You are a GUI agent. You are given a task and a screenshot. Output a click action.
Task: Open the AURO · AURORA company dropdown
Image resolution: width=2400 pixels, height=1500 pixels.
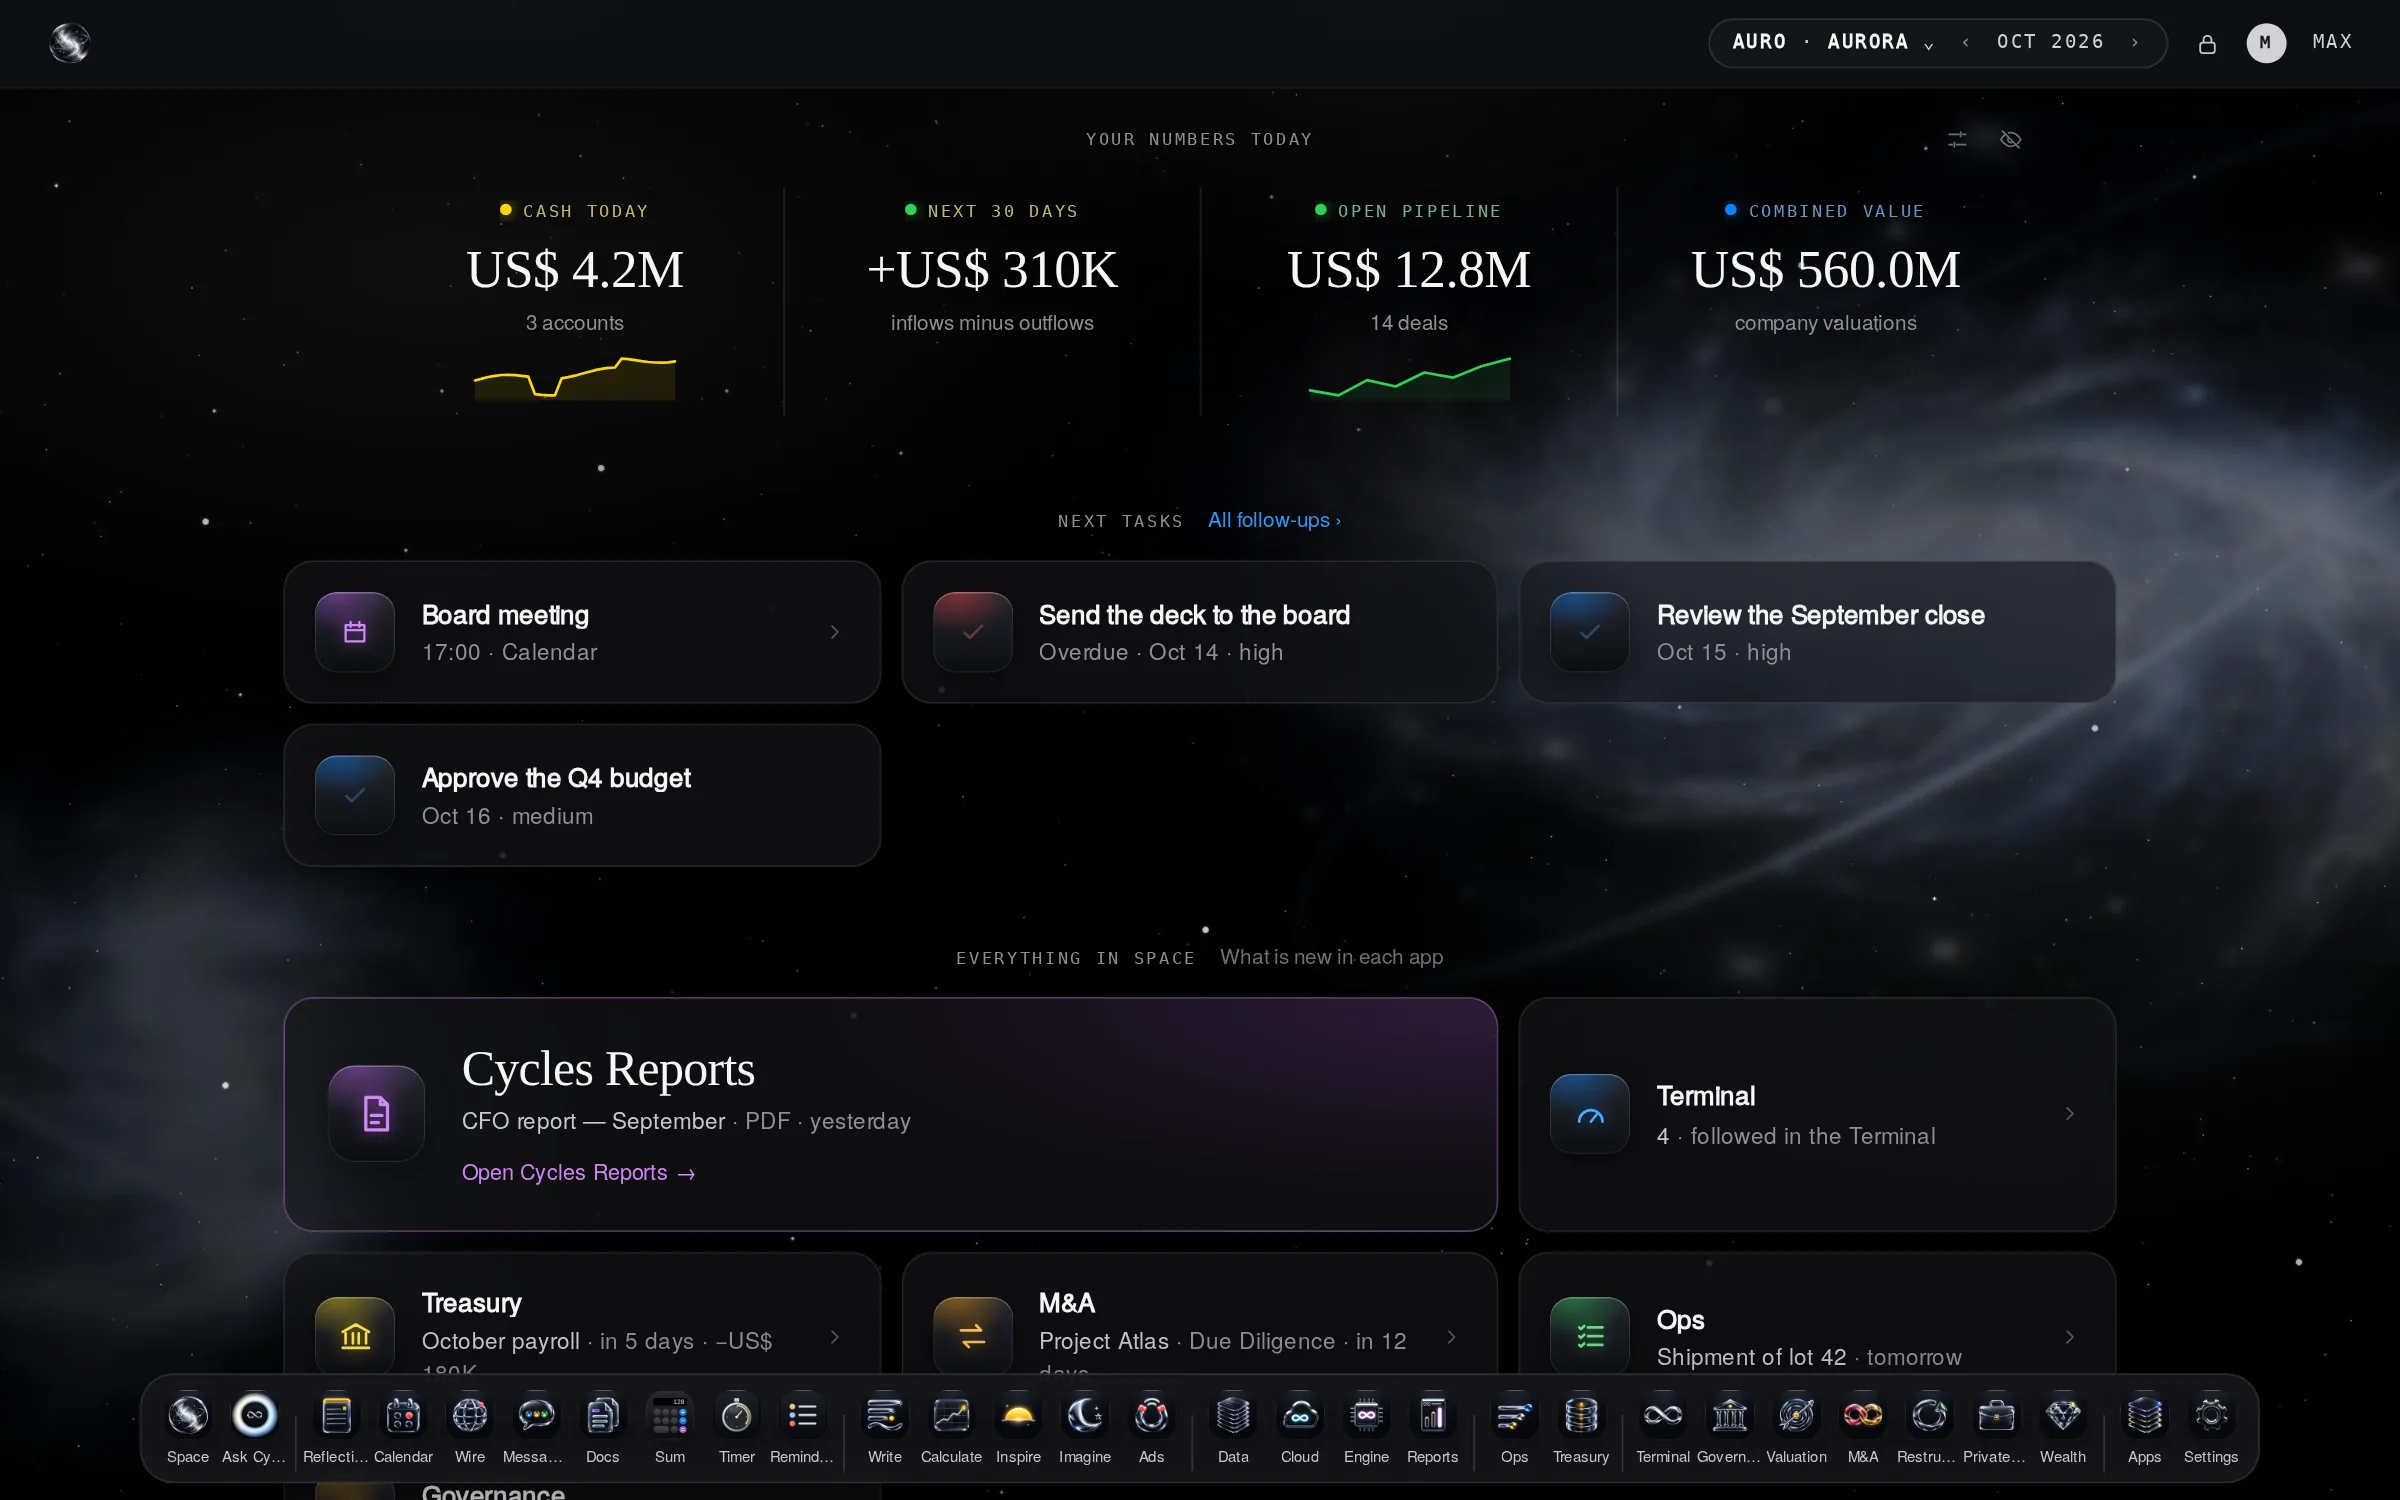click(x=1833, y=42)
